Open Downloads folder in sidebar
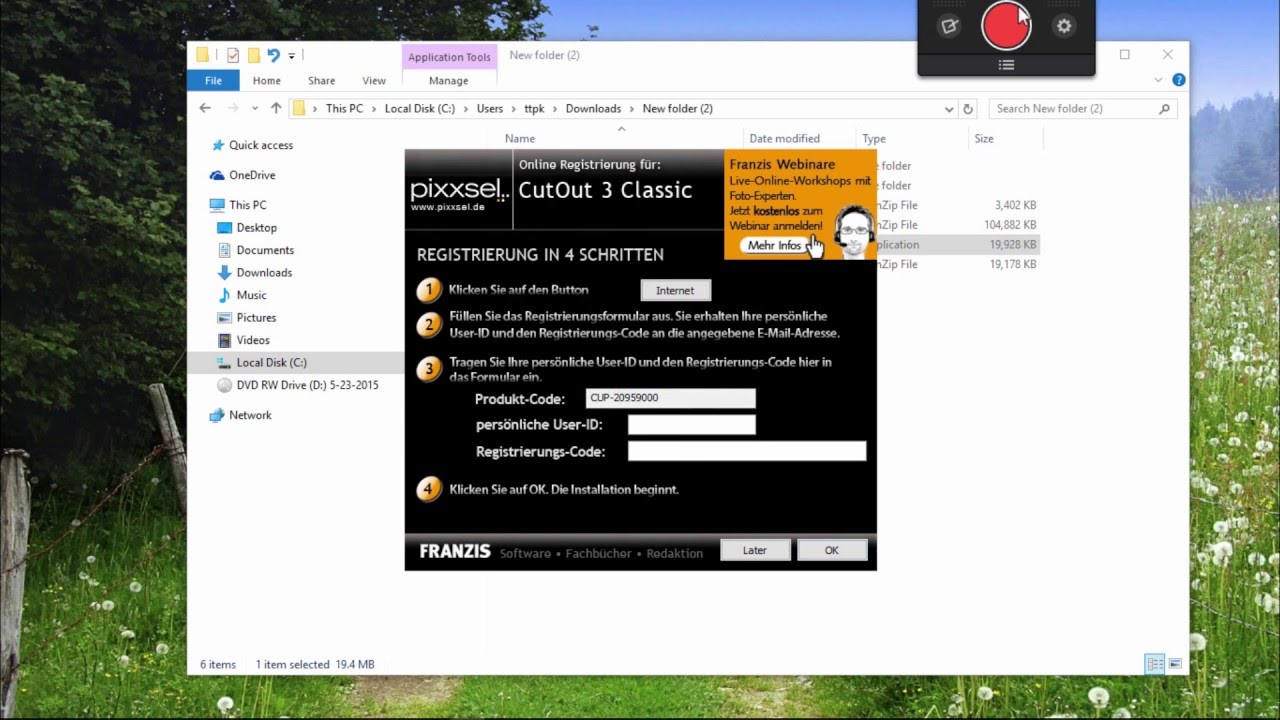Viewport: 1280px width, 720px height. coord(264,273)
